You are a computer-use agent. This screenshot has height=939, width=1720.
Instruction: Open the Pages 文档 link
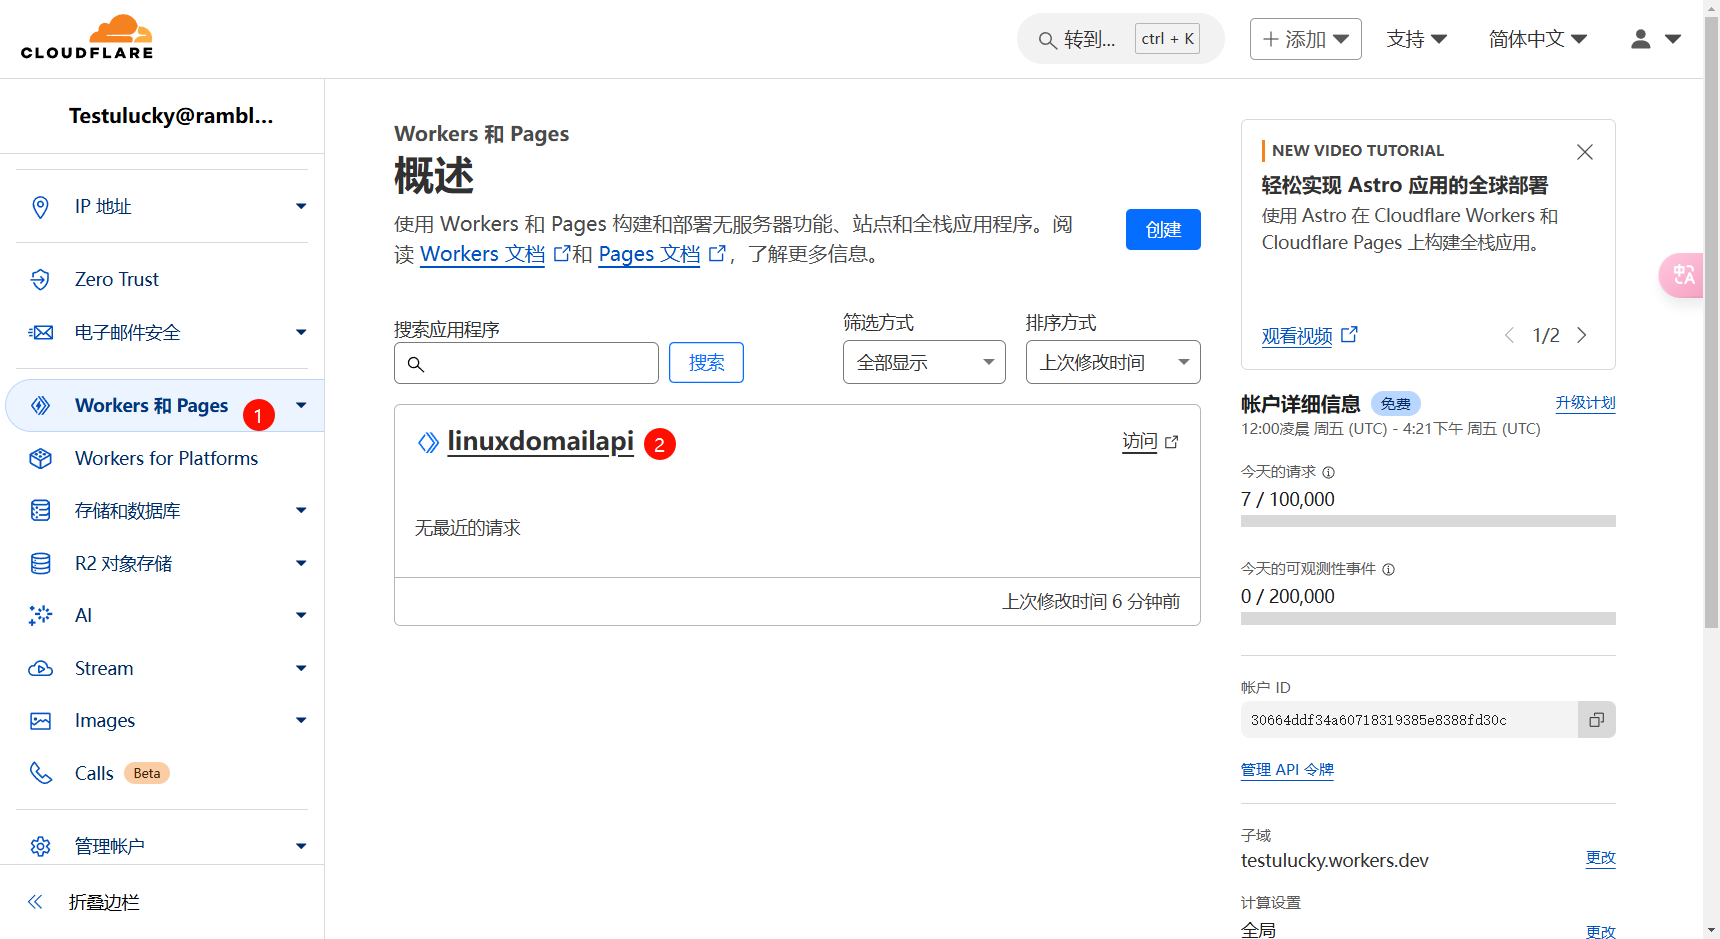tap(649, 254)
